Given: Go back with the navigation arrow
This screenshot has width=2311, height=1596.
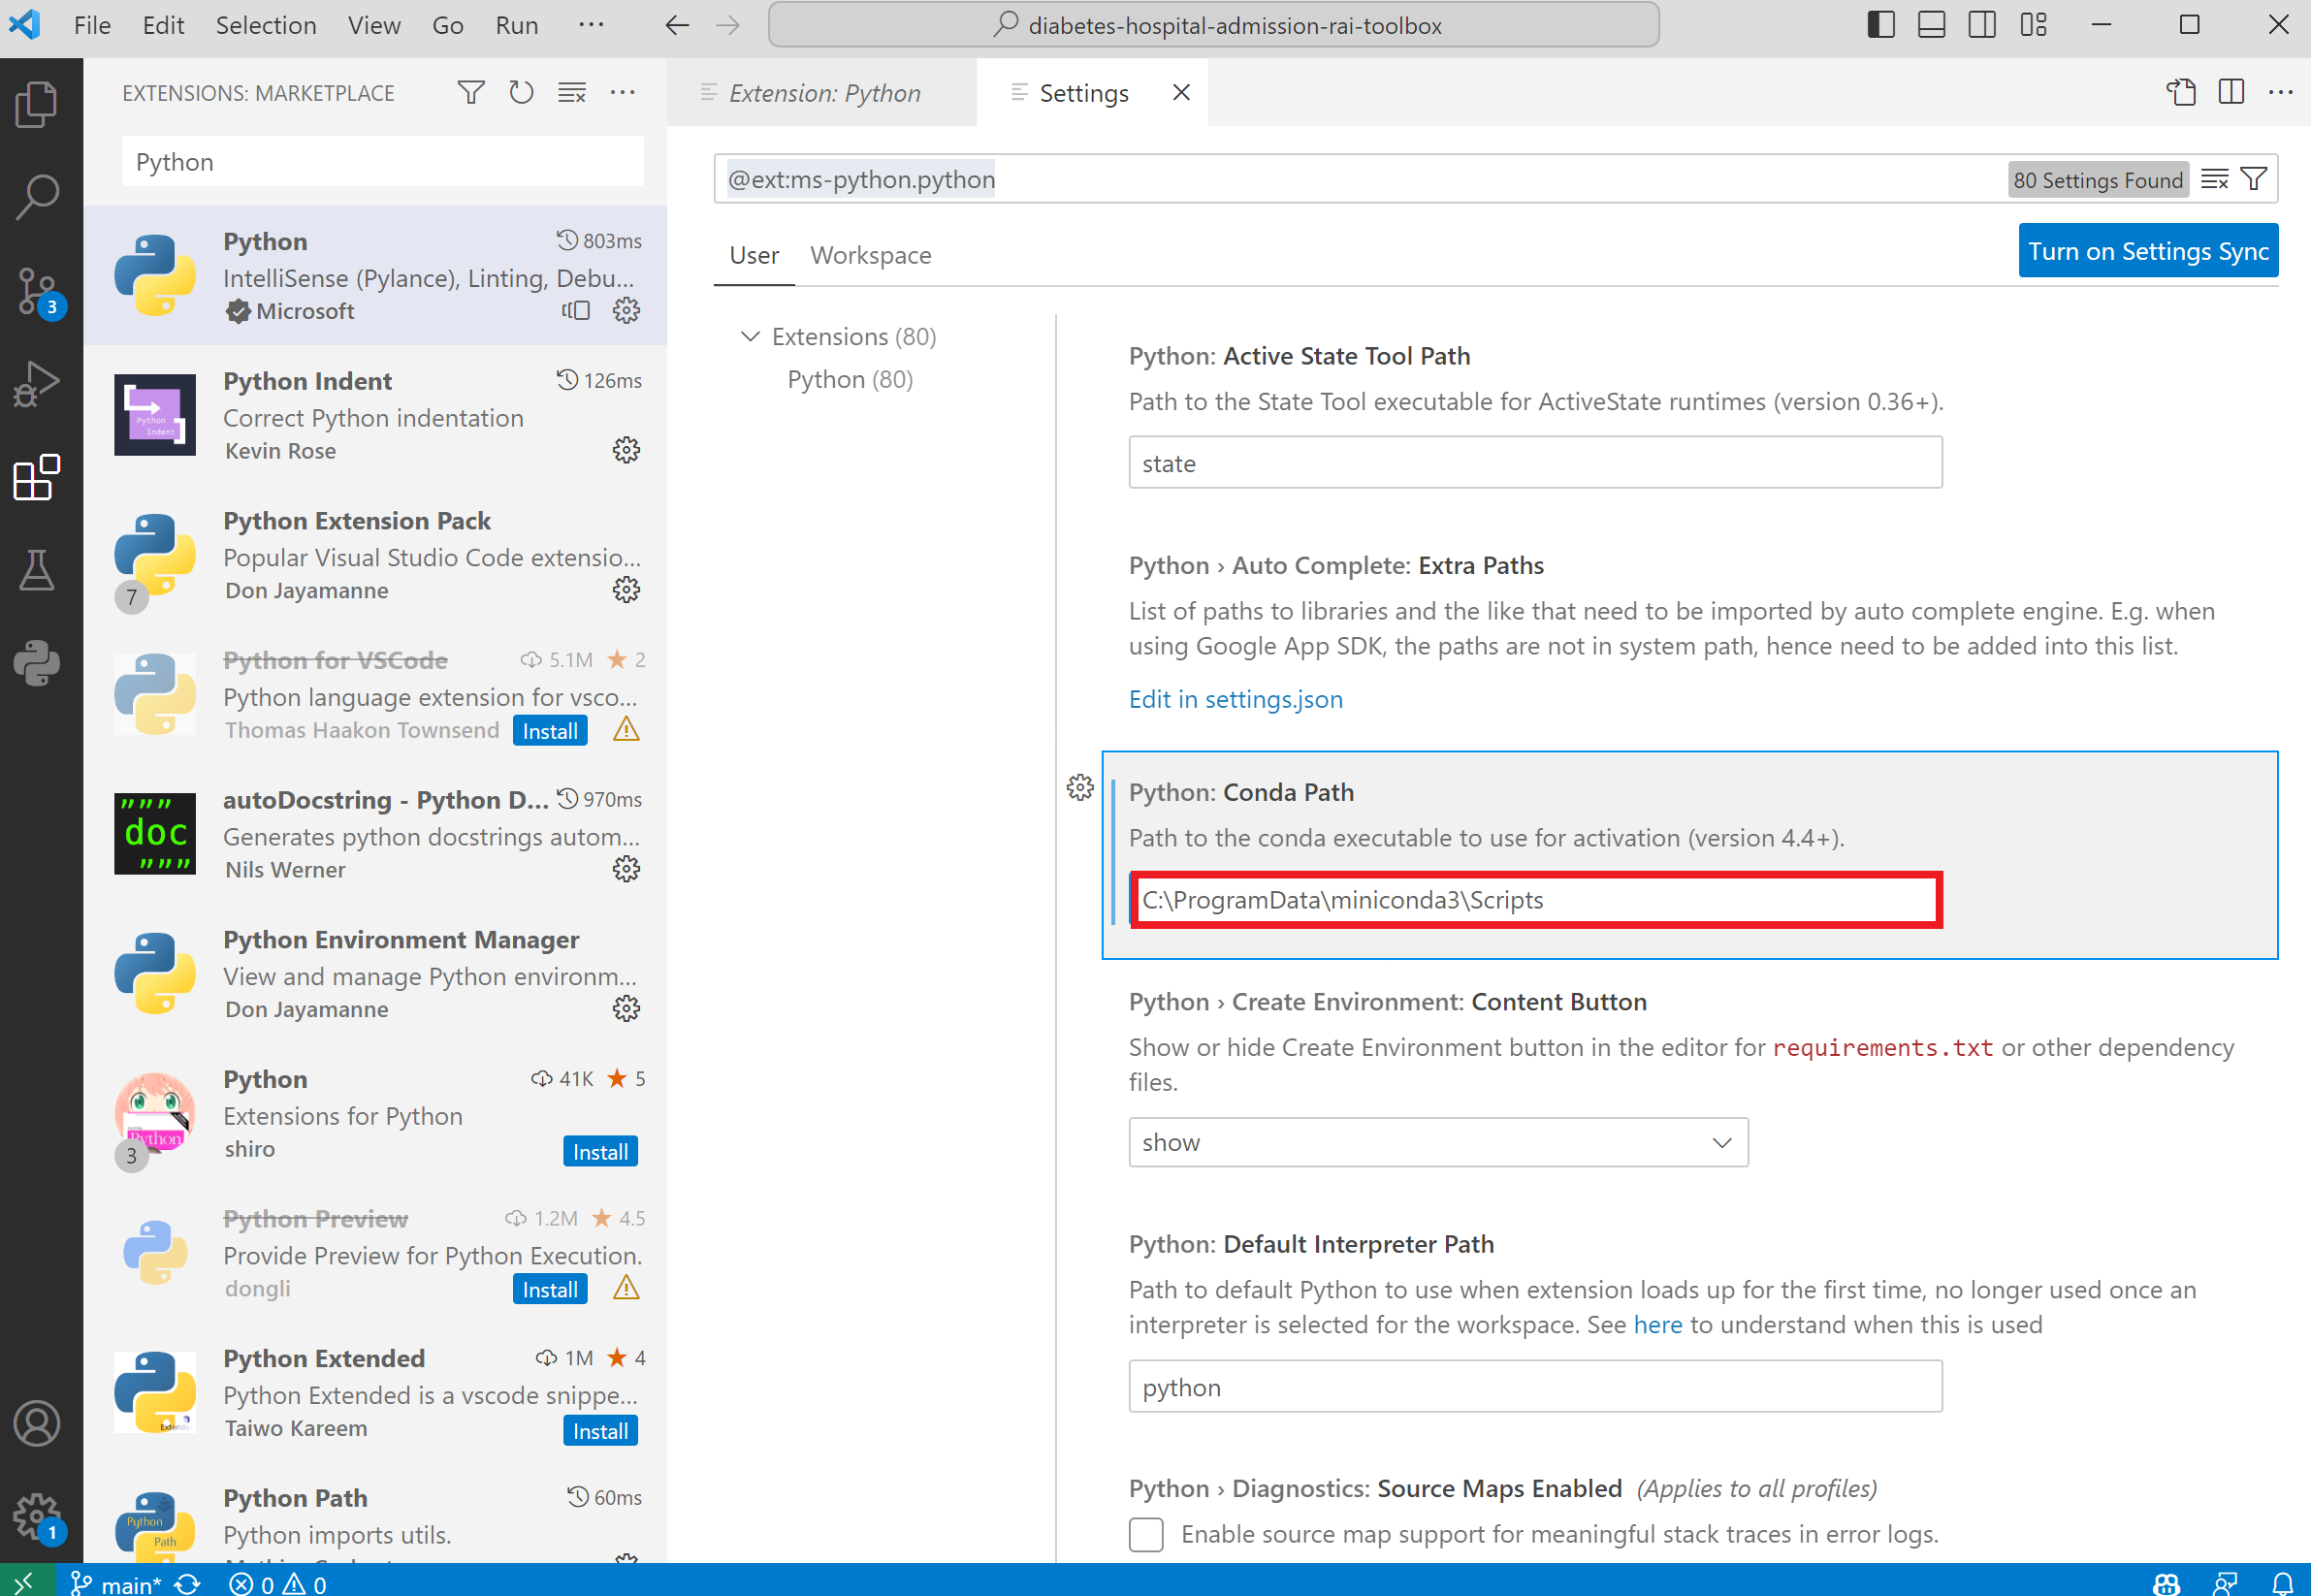Looking at the screenshot, I should [x=677, y=25].
